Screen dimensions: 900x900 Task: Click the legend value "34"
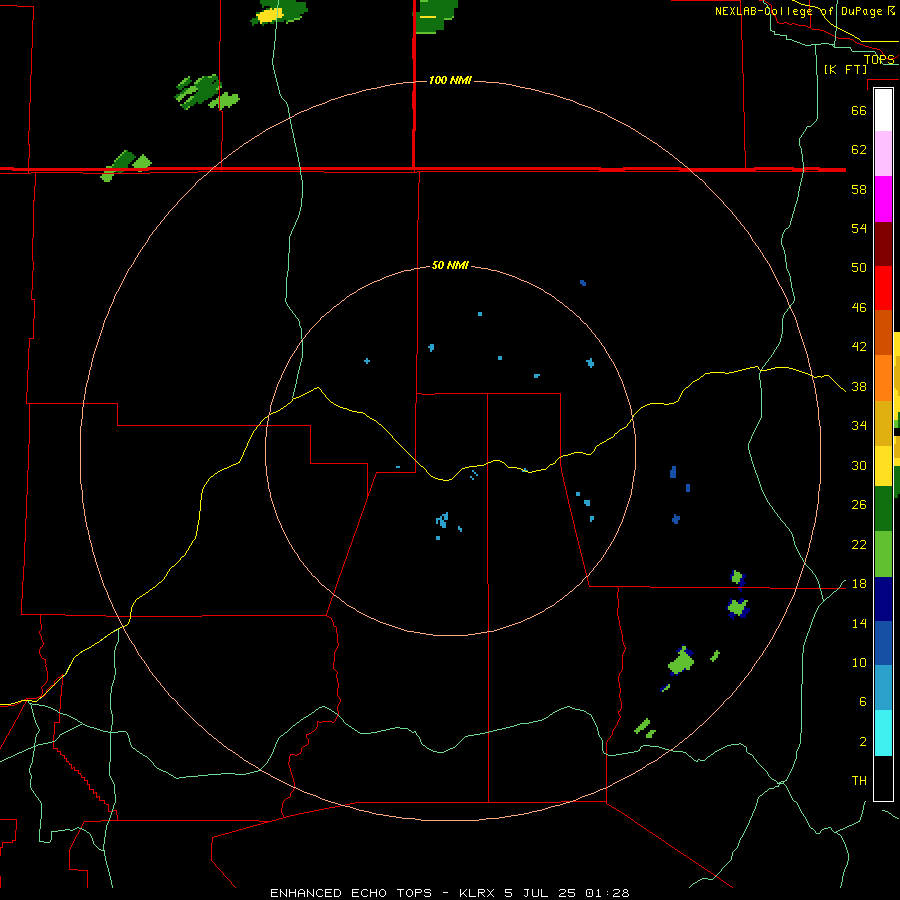[859, 426]
